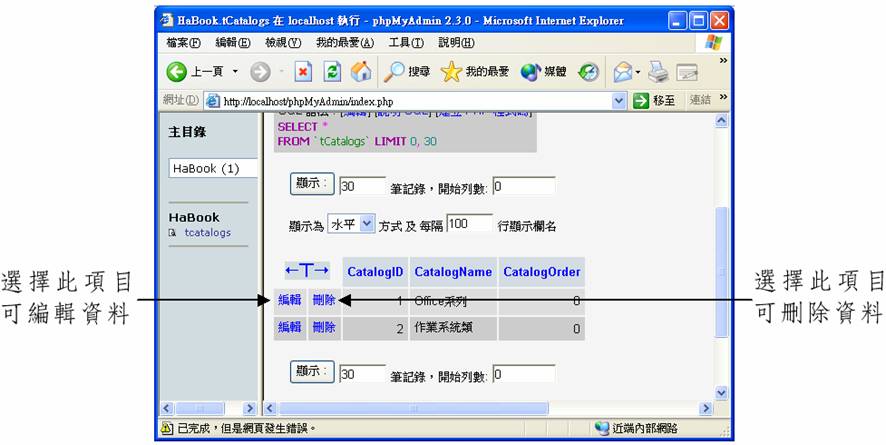886x445 pixels.
Task: Click the upper start-row field showing 0
Action: tap(524, 186)
